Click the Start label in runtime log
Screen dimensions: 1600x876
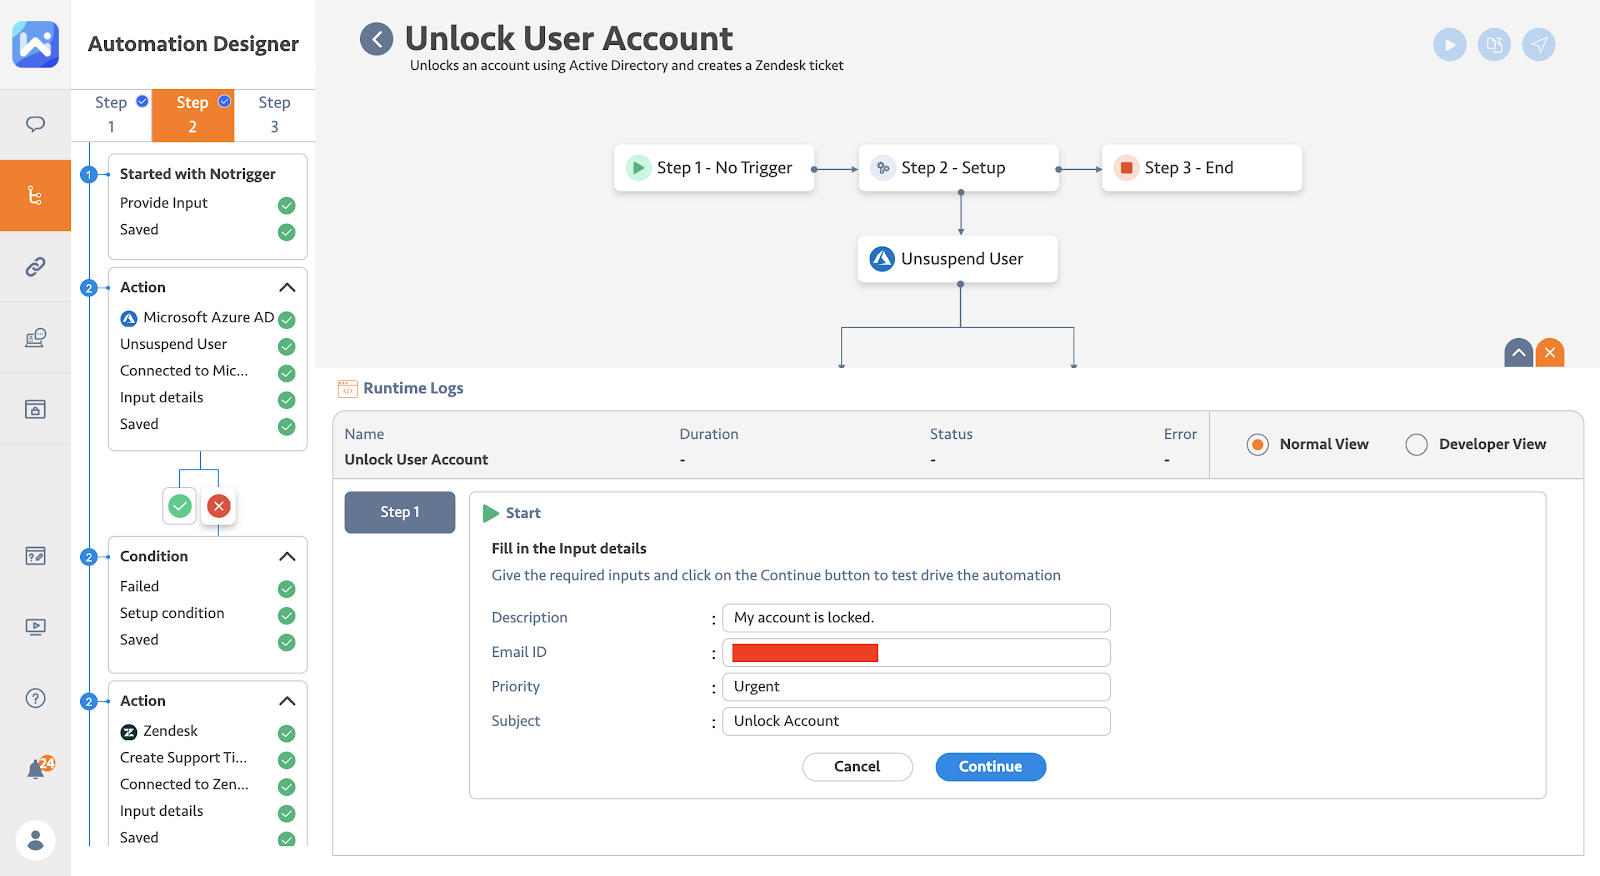coord(523,513)
